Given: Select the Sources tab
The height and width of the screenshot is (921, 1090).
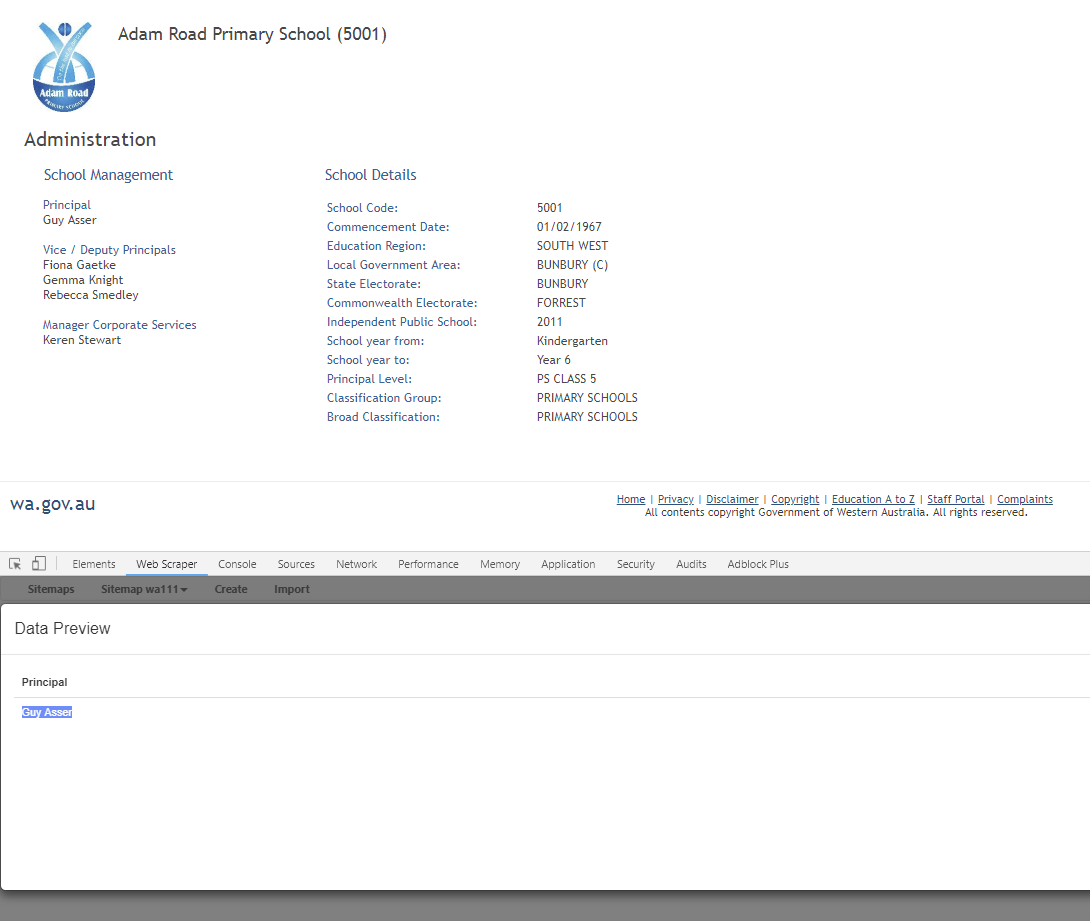Looking at the screenshot, I should 296,564.
